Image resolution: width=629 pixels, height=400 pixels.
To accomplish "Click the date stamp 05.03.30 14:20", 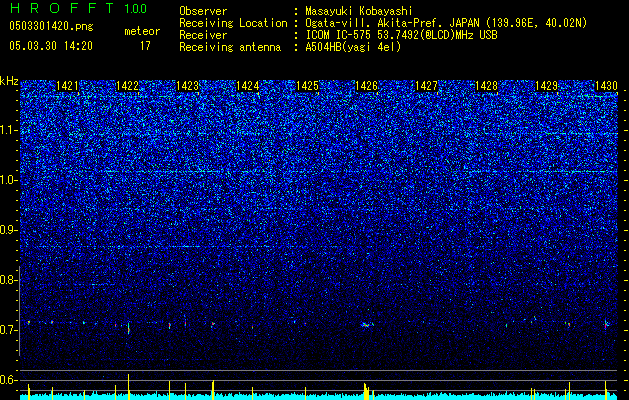I will [51, 46].
